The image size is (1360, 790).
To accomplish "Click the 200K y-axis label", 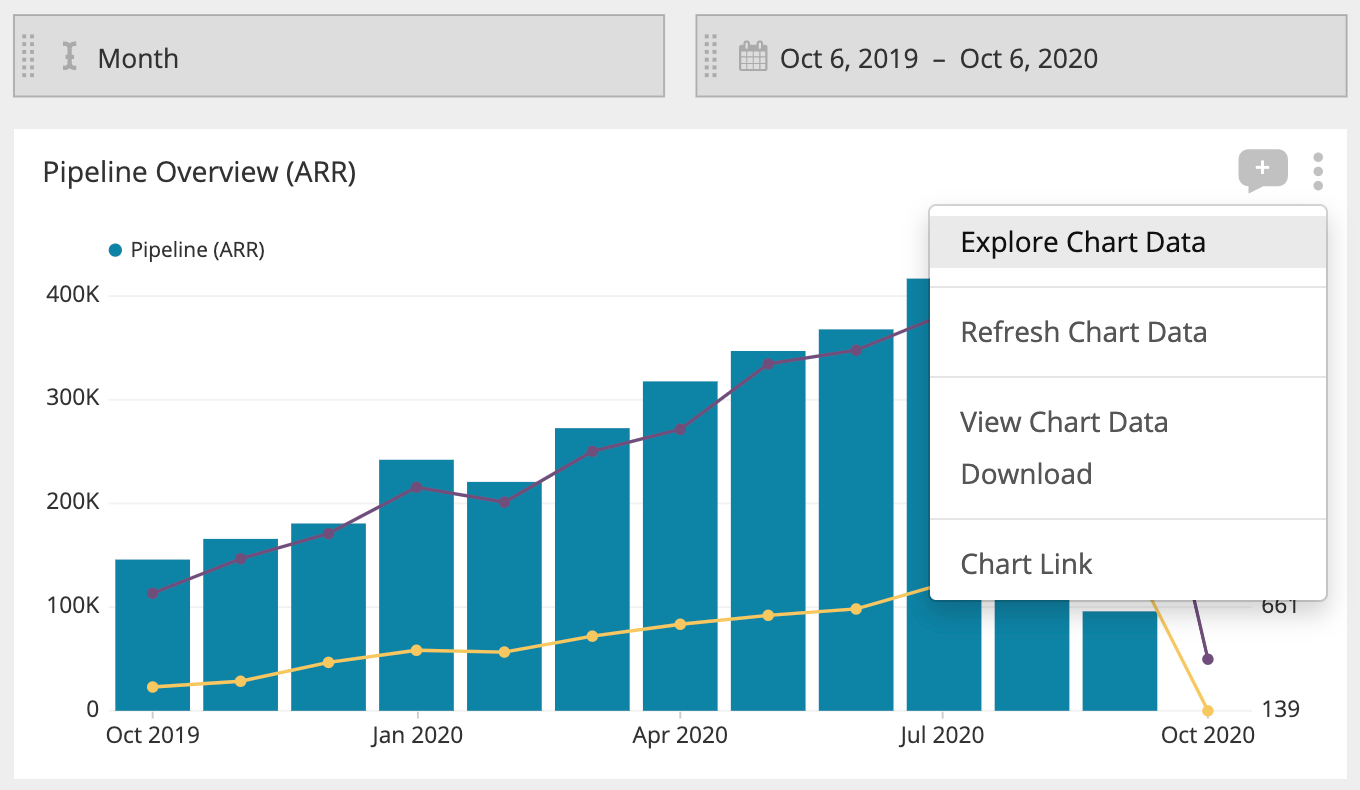I will tap(71, 503).
